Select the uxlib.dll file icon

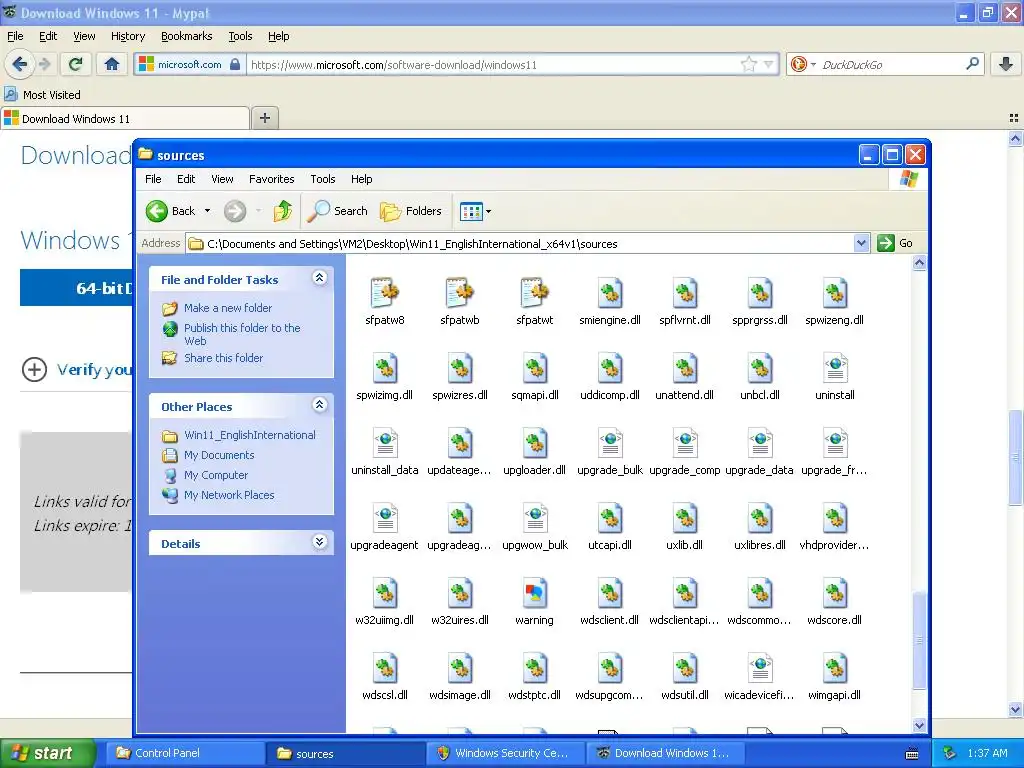684,518
